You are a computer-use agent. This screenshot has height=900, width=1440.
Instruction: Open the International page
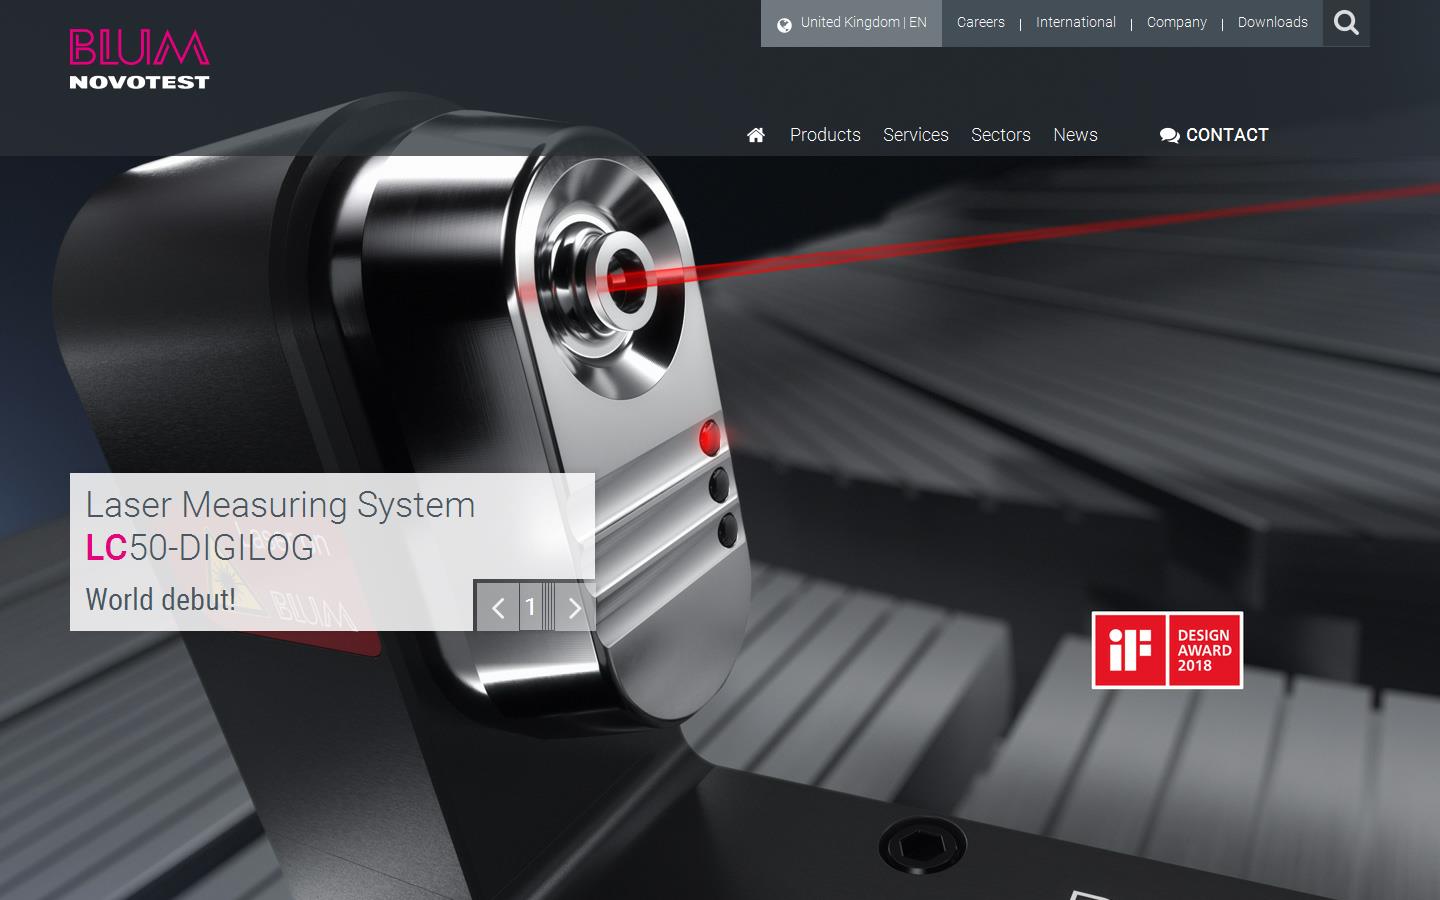click(x=1075, y=21)
